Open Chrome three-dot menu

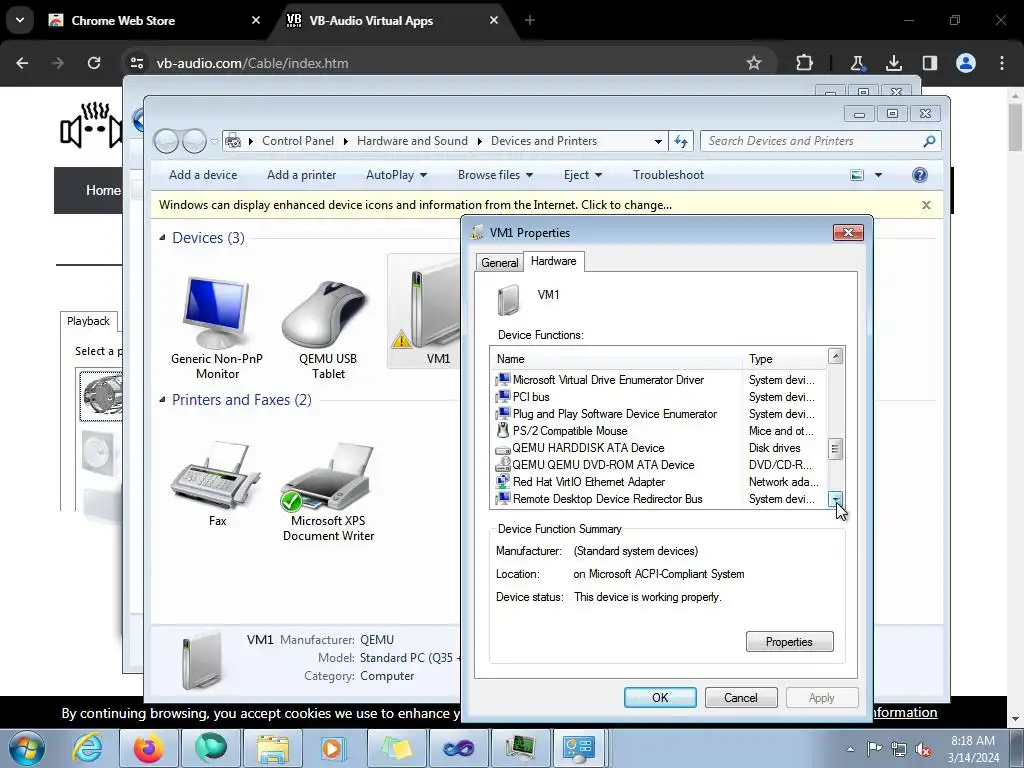click(x=1002, y=63)
